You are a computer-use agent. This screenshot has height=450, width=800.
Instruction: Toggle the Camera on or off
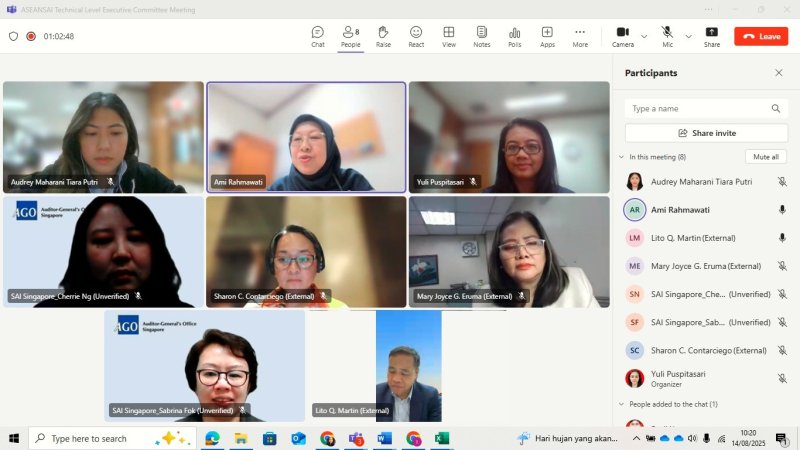(x=623, y=36)
